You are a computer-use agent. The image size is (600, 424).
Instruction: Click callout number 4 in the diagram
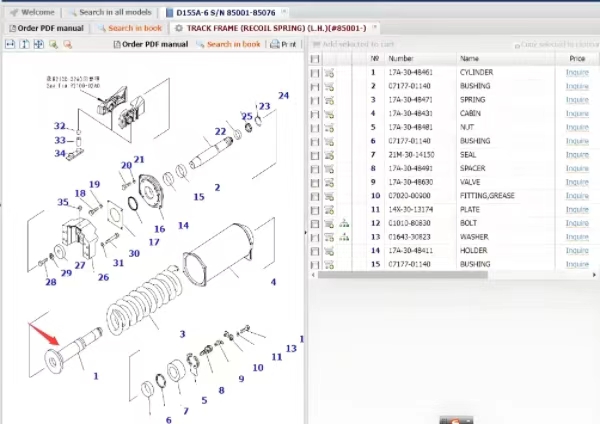[x=273, y=282]
